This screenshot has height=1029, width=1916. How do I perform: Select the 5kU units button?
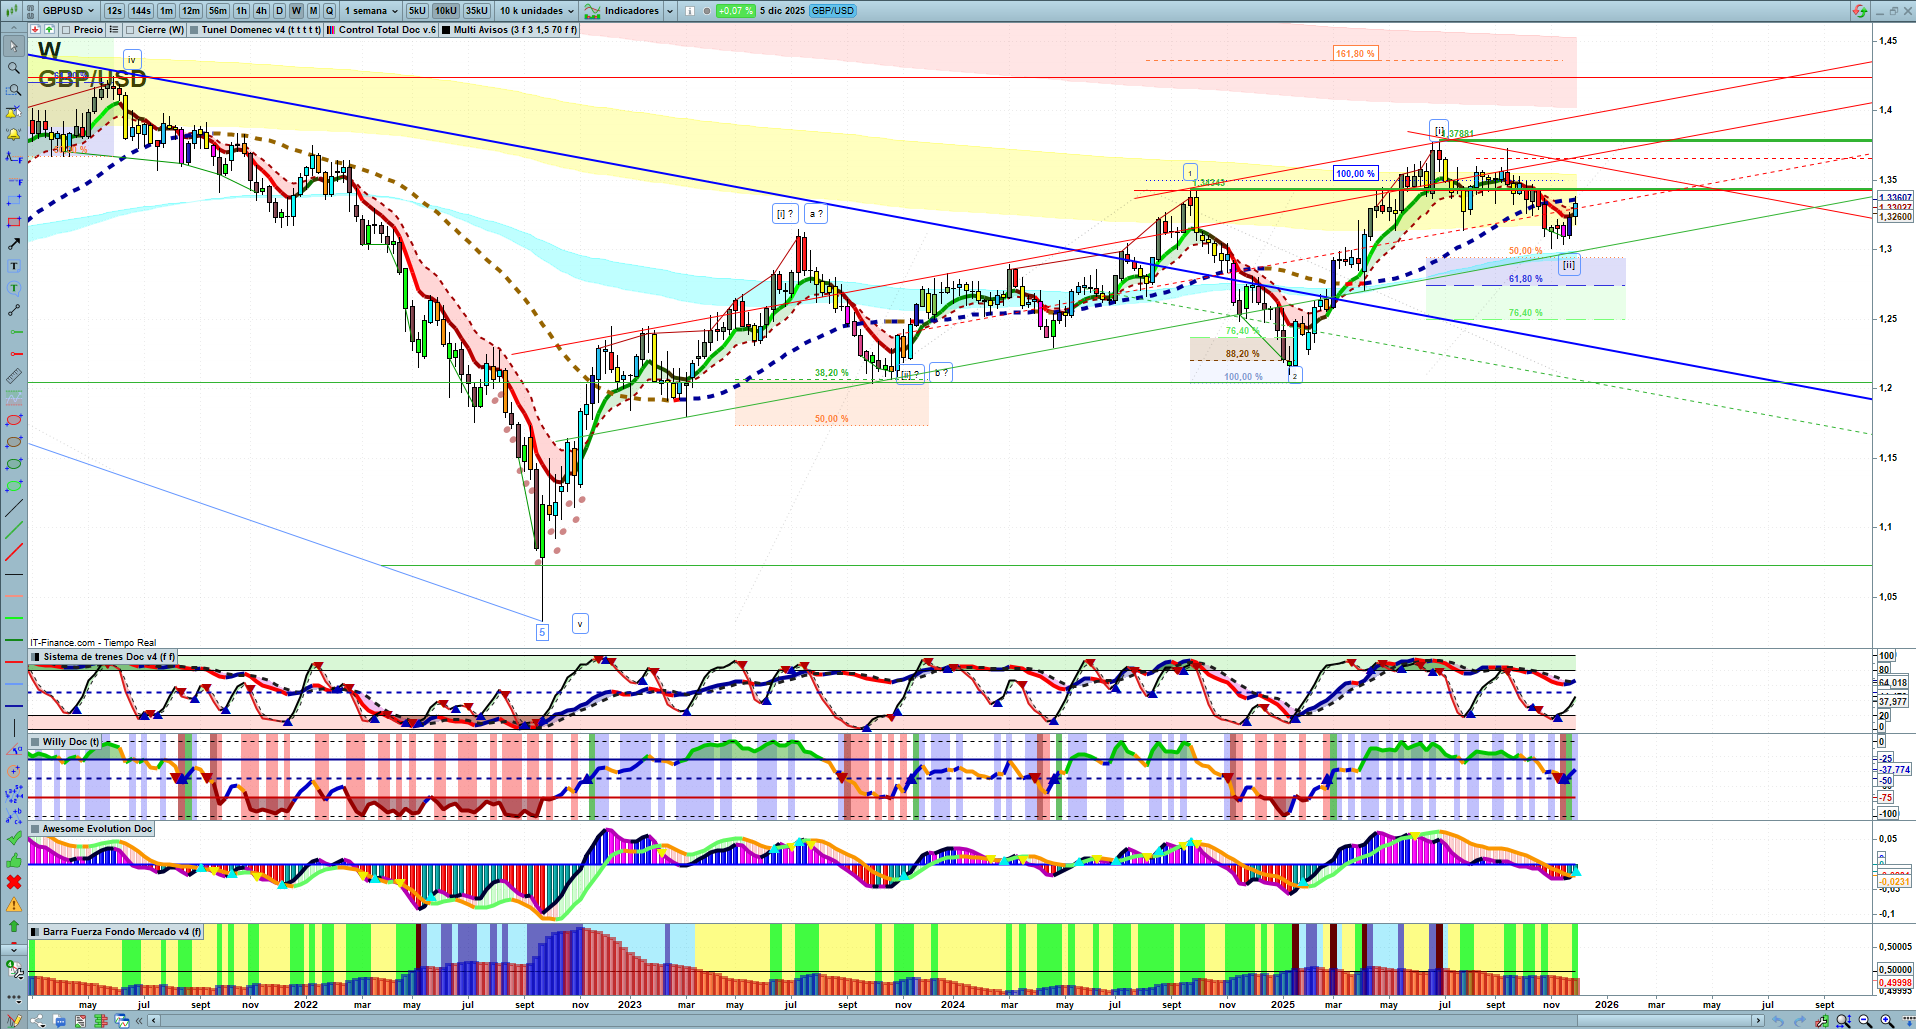point(417,11)
